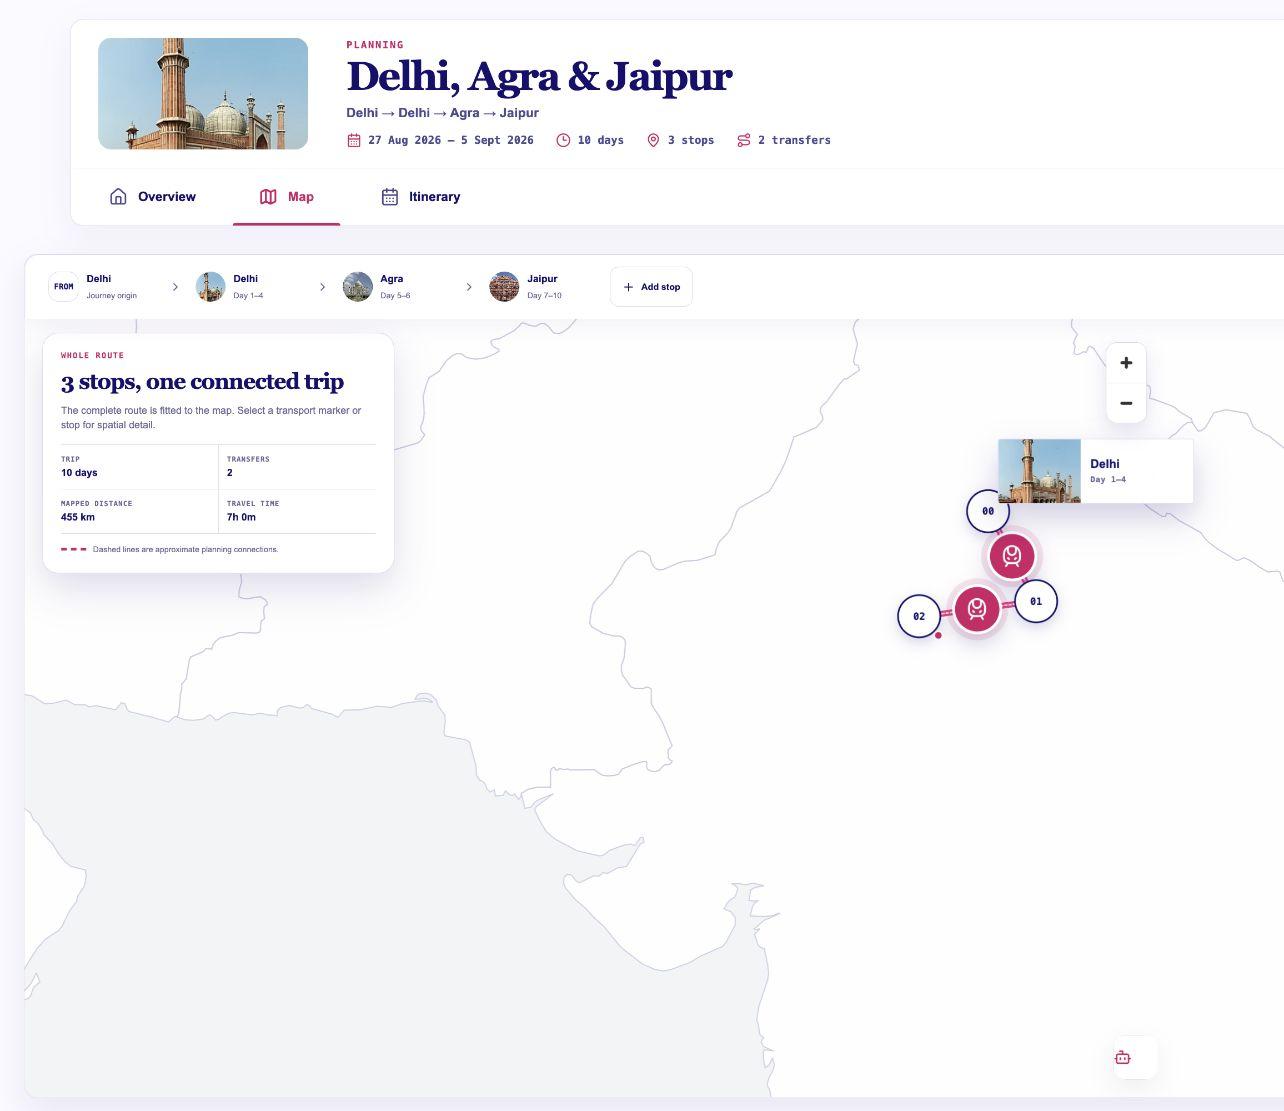Image resolution: width=1284 pixels, height=1111 pixels.
Task: Switch to the Itinerary tab
Action: 421,197
